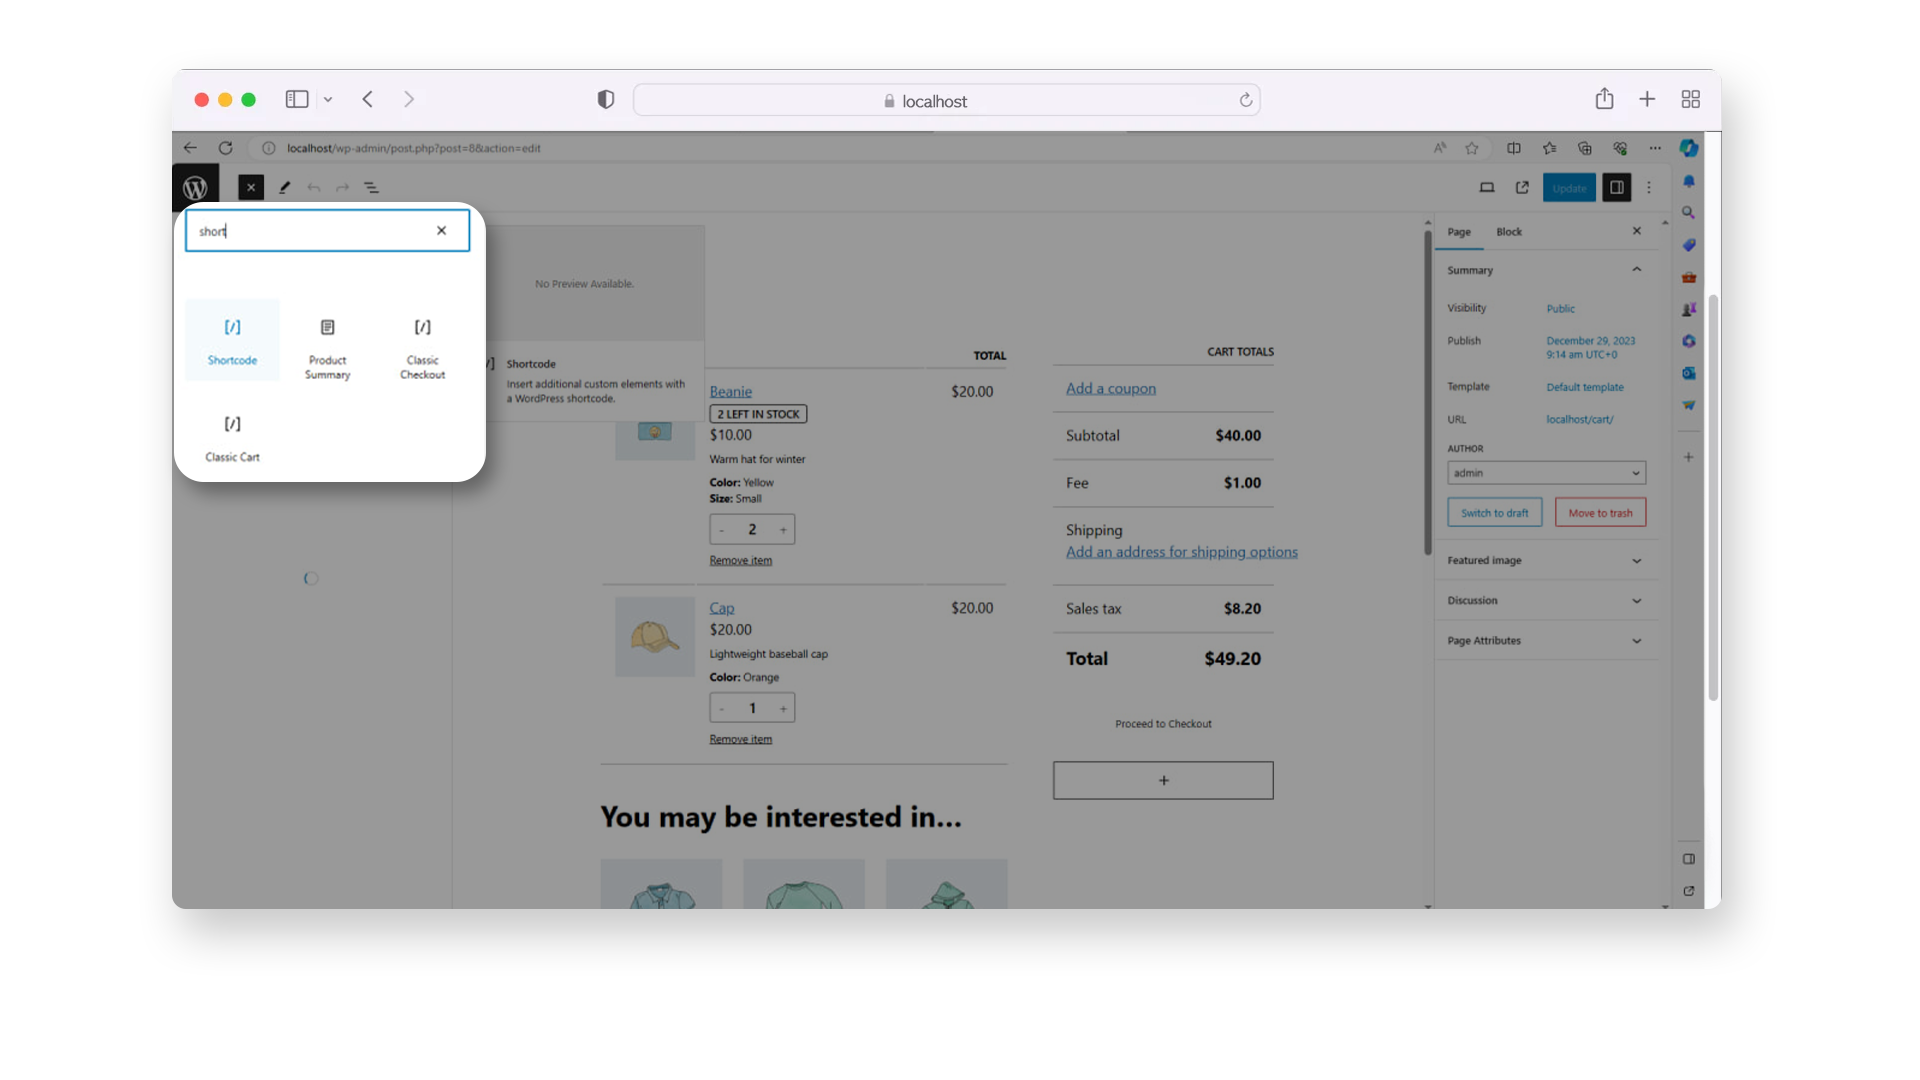Viewport: 1920px width, 1080px height.
Task: Toggle page Visibility set to Public
Action: click(x=1560, y=308)
